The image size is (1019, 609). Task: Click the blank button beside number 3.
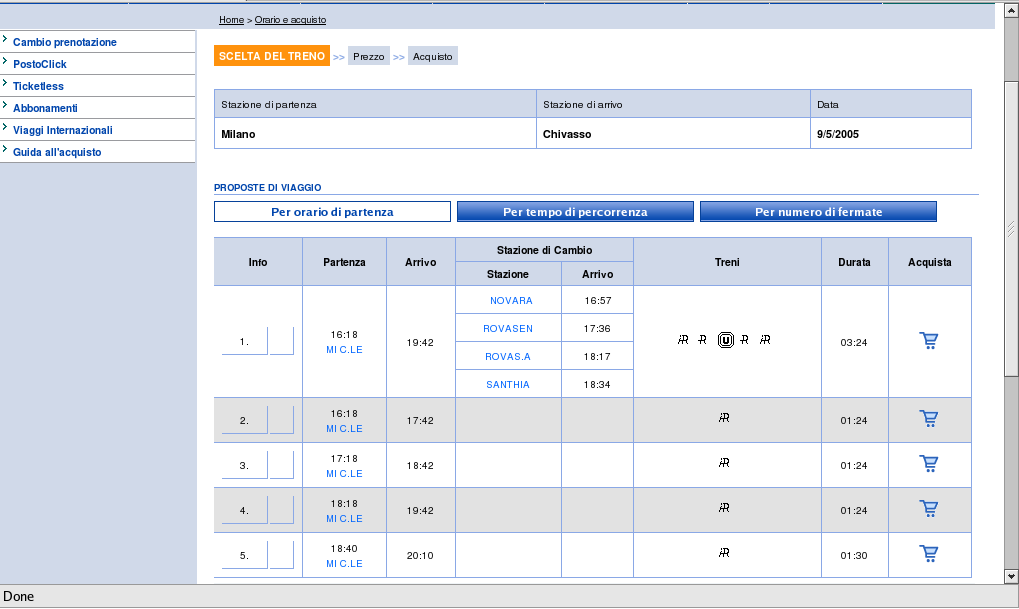click(281, 465)
